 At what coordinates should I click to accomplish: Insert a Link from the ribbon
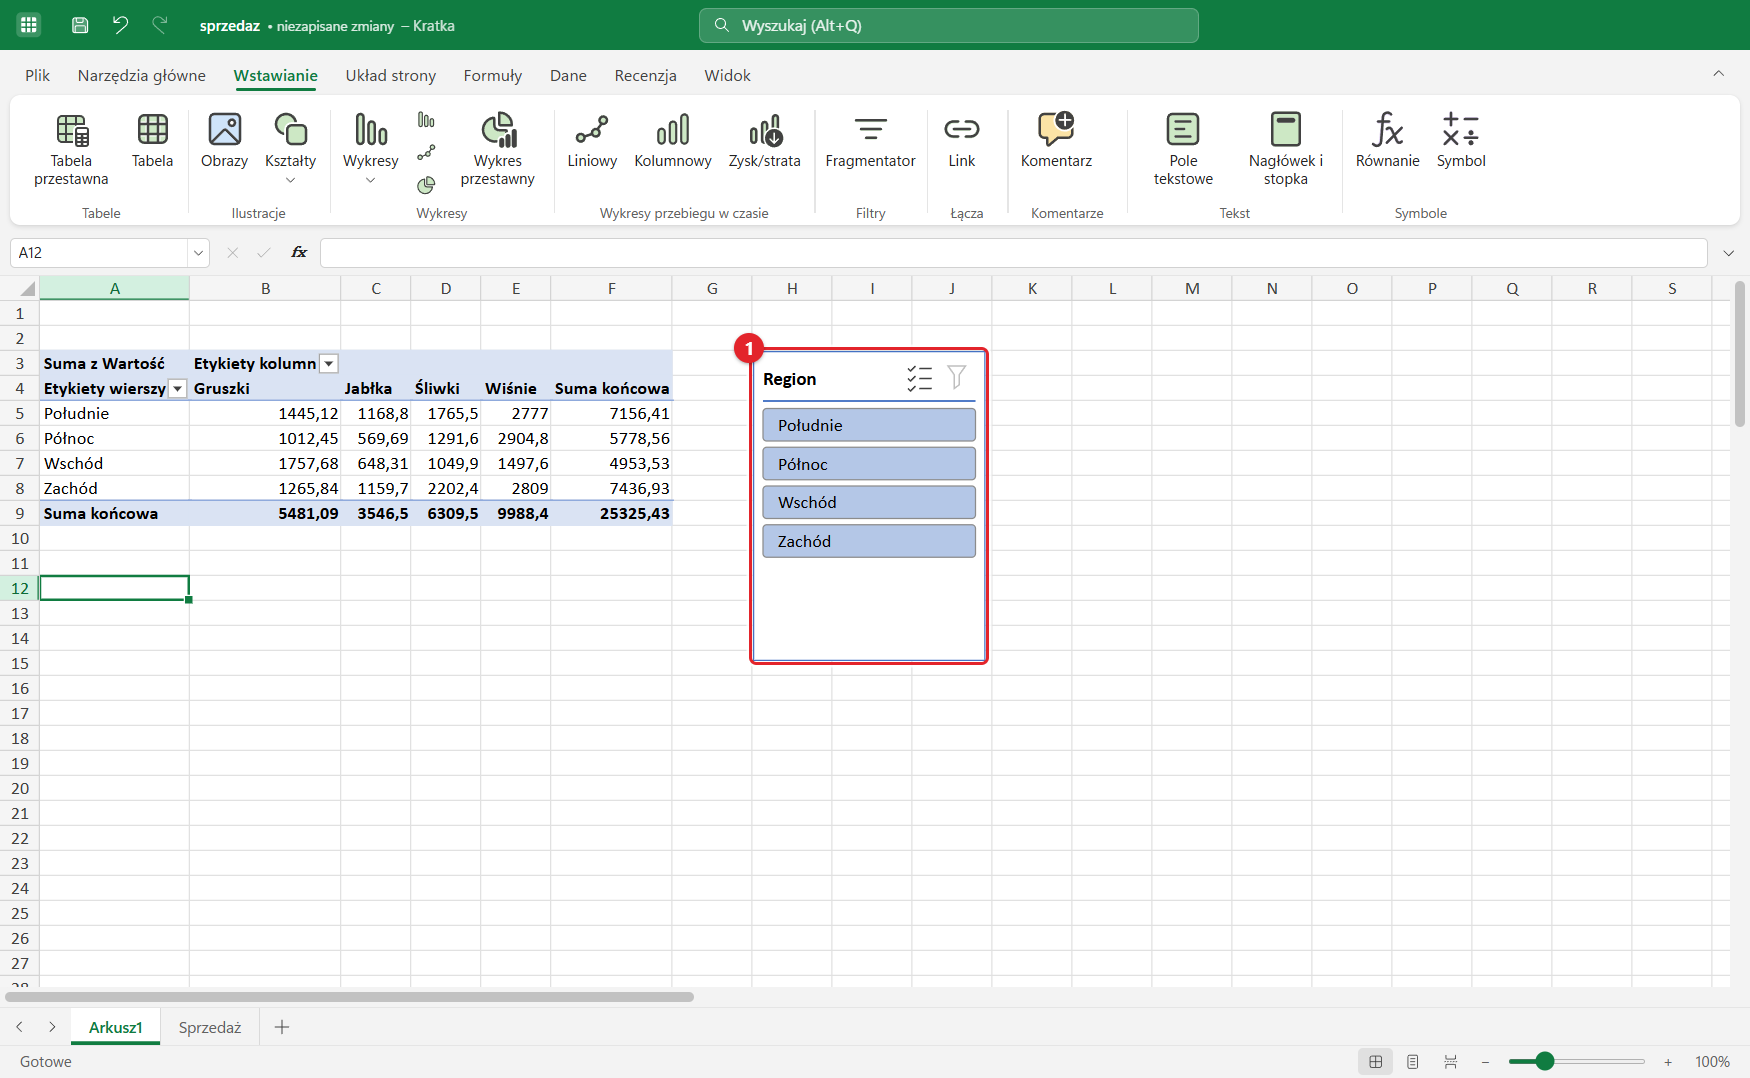click(962, 141)
